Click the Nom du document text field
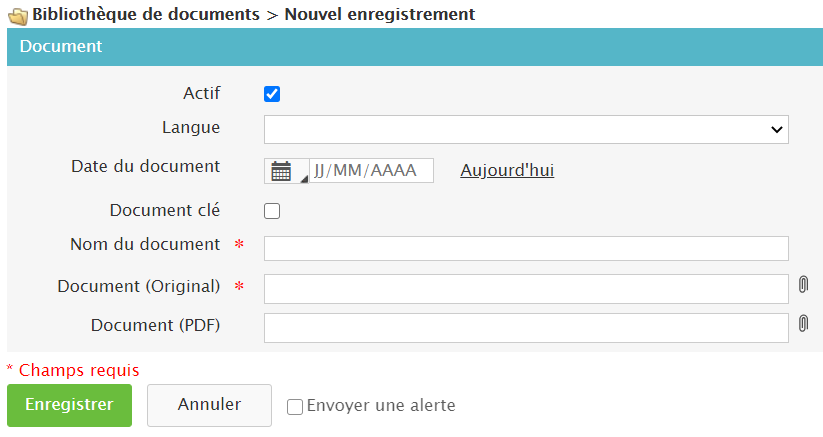Screen dimensions: 823x437 click(525, 248)
